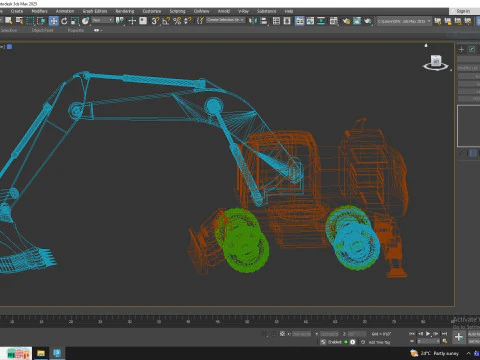Open Graph Editors menu
Viewport: 480px width, 360px height.
pyautogui.click(x=95, y=11)
